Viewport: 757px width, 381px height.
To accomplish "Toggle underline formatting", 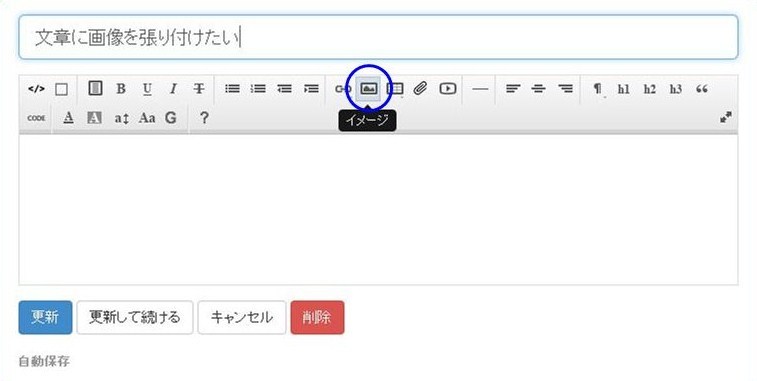I will [x=147, y=89].
